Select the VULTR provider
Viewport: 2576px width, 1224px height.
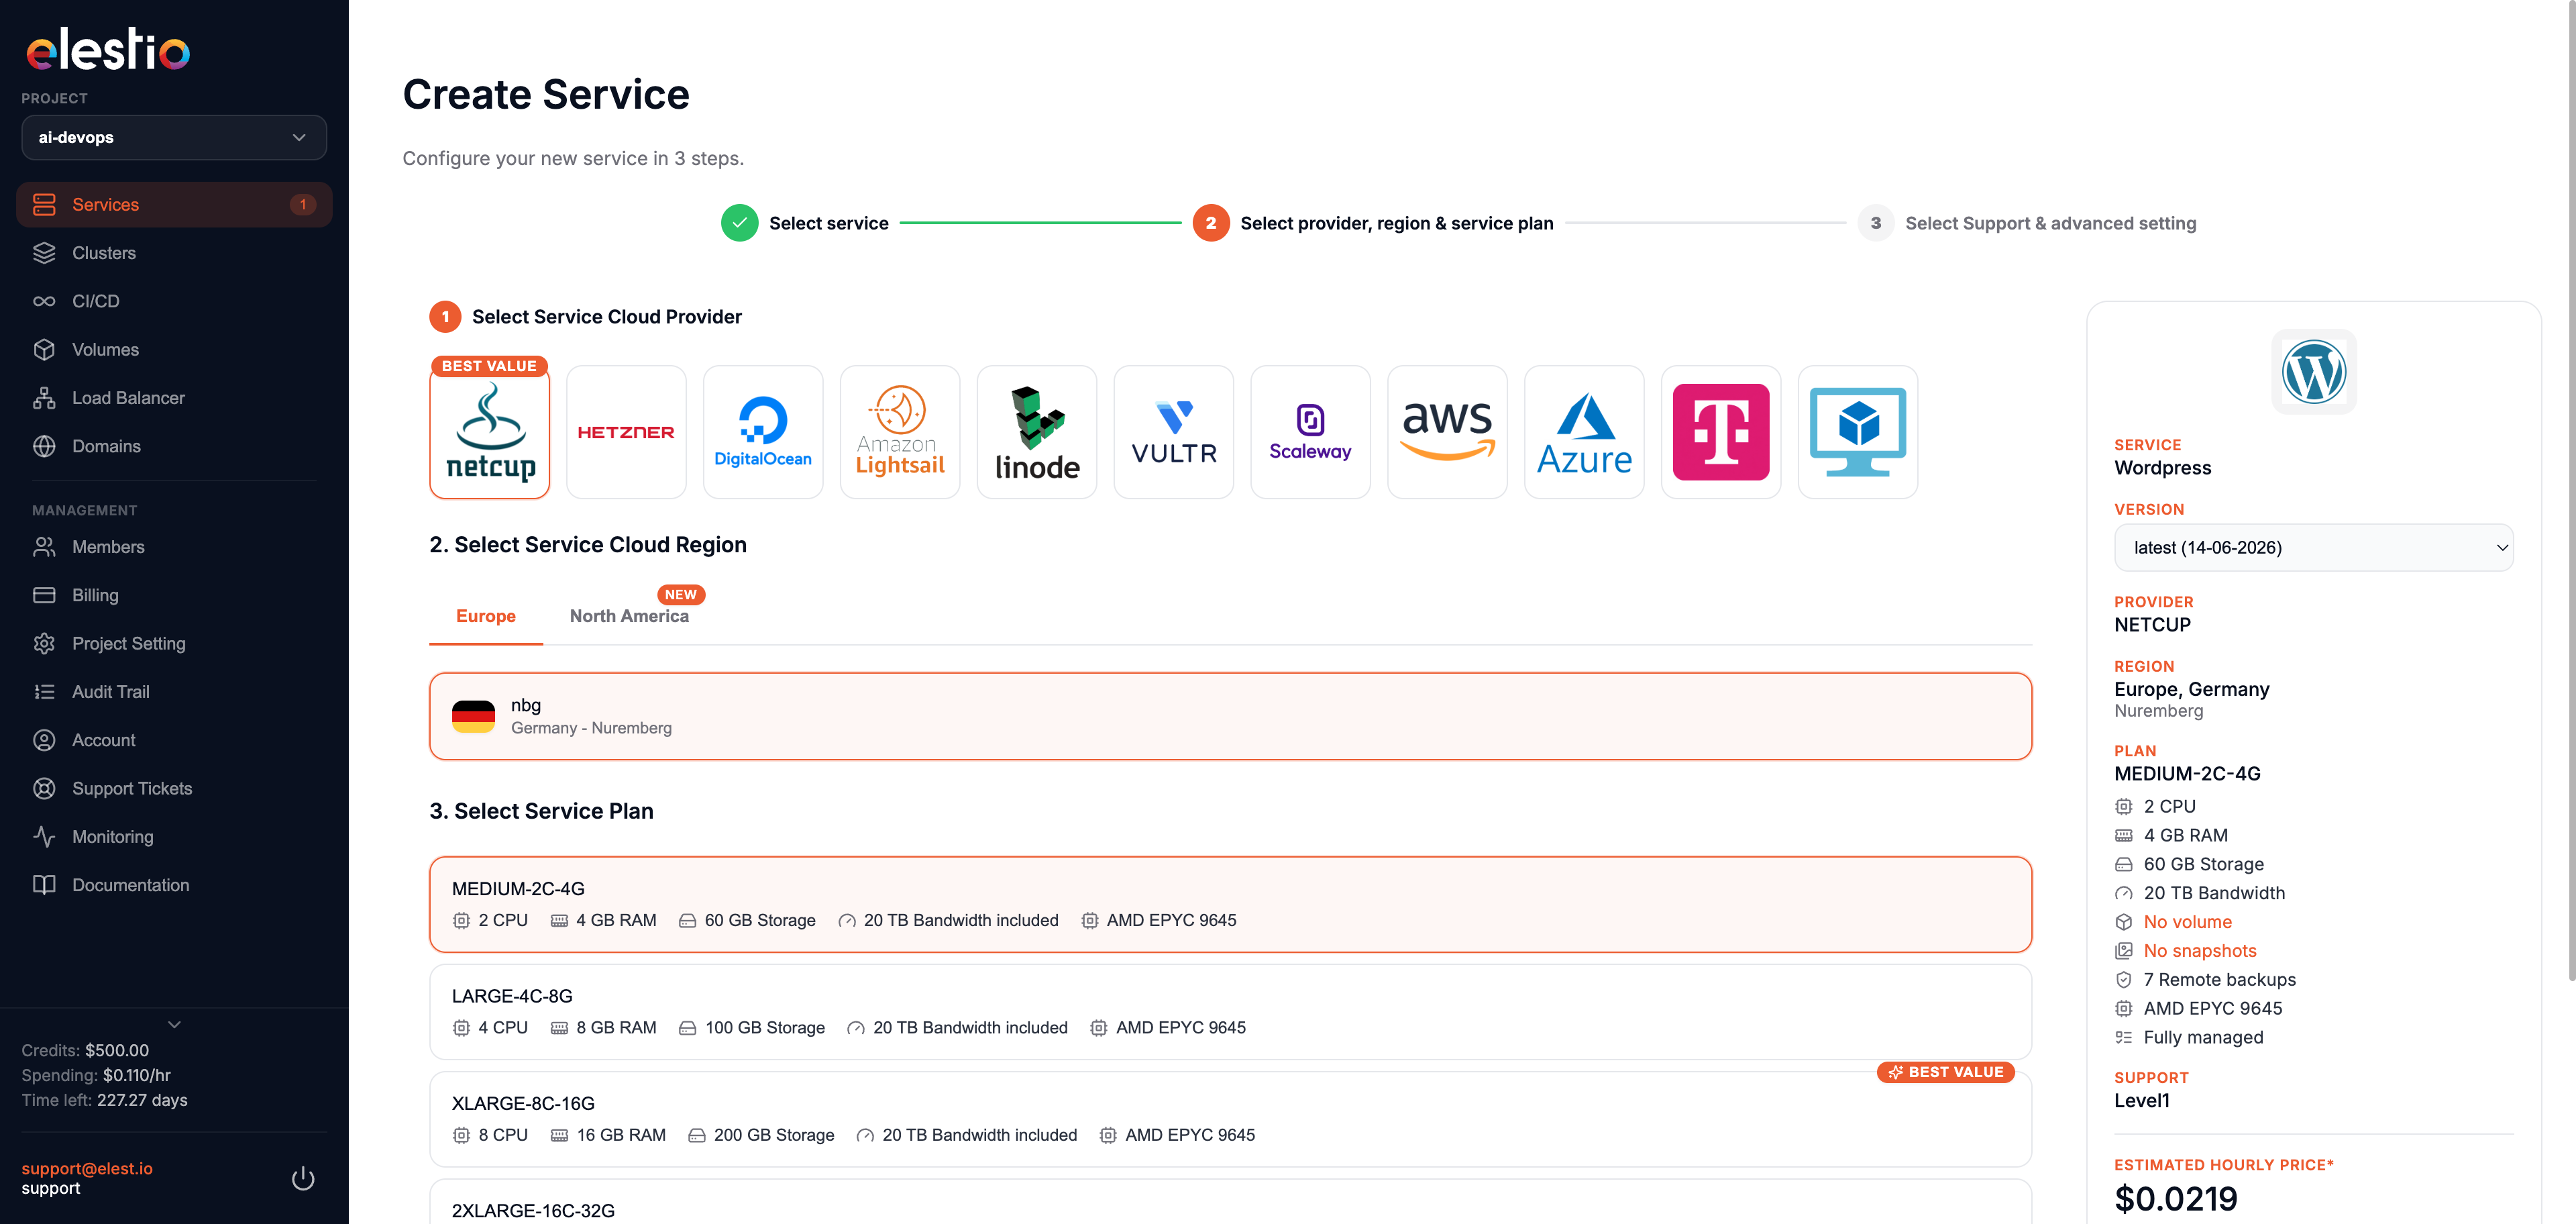[1174, 432]
